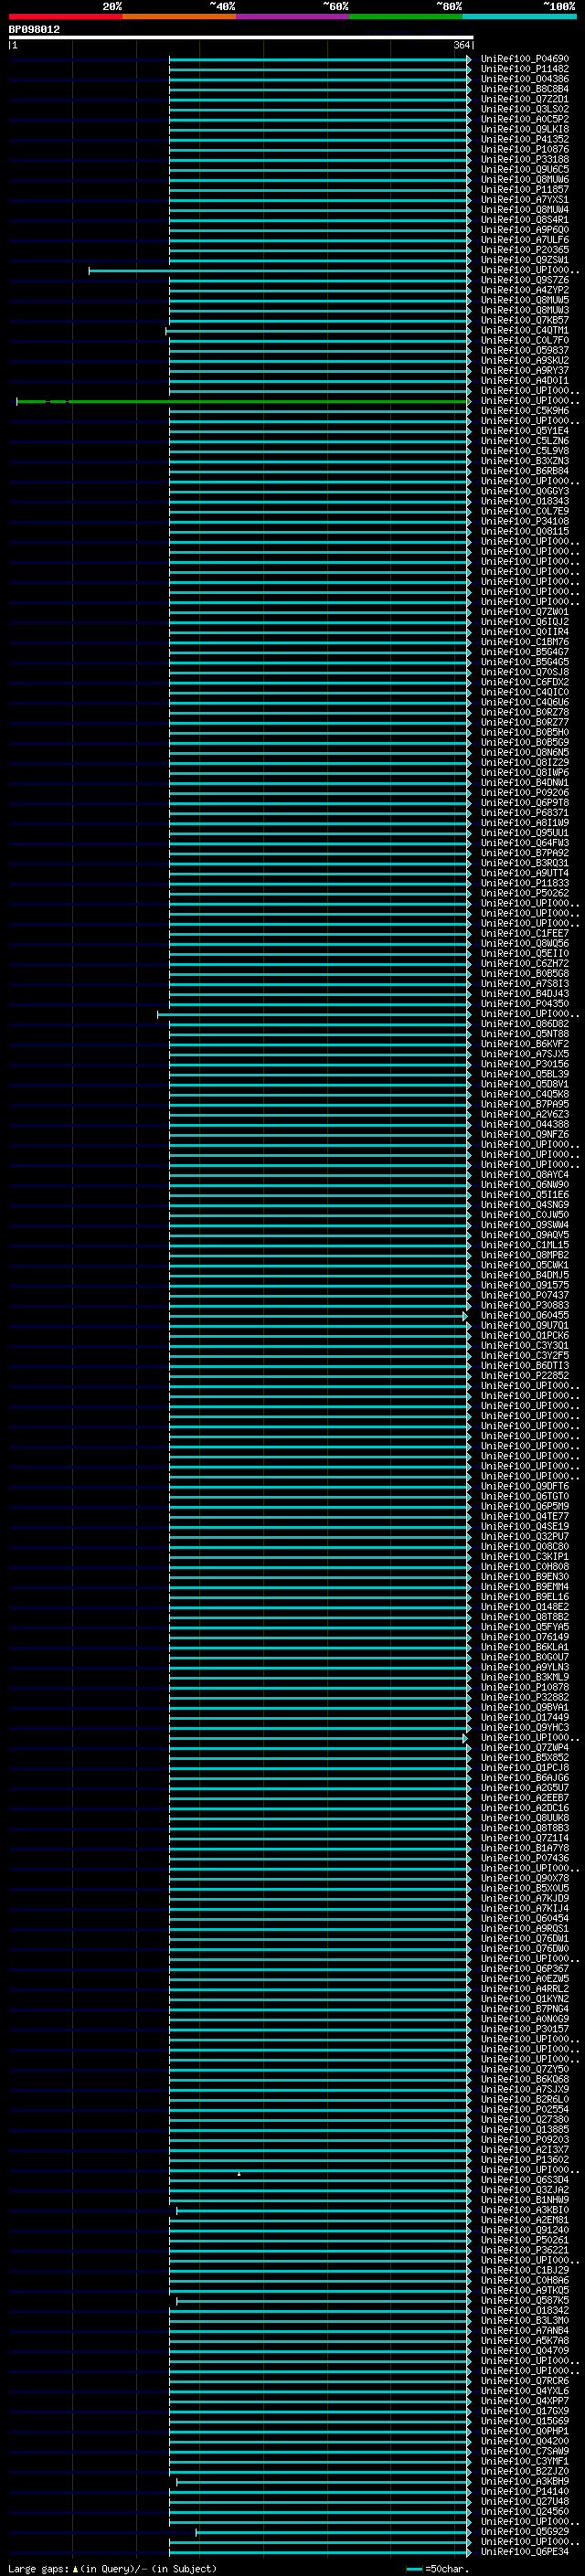Viewport: 585px width, 2576px height.
Task: Select hit label UniRef100_Q9U6C5
Action: [x=525, y=169]
